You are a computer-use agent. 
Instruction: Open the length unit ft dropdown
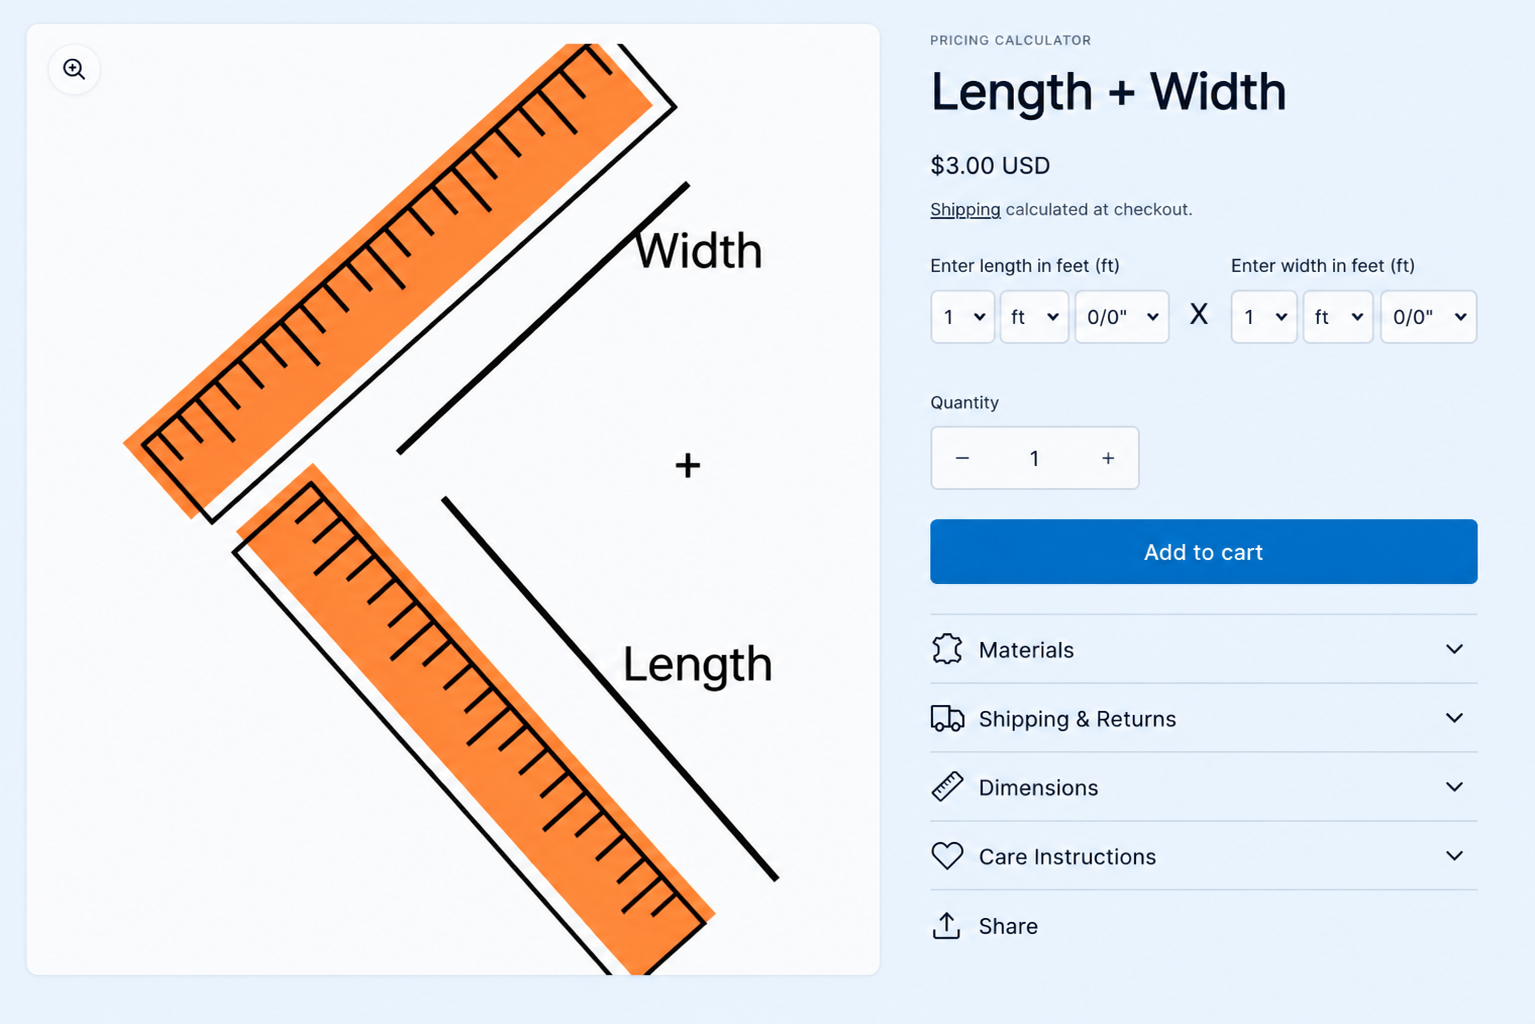click(x=1035, y=317)
